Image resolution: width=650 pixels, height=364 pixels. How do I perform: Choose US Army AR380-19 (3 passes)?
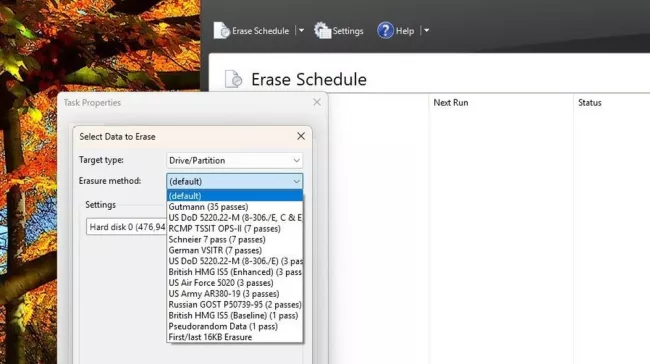tap(235, 294)
